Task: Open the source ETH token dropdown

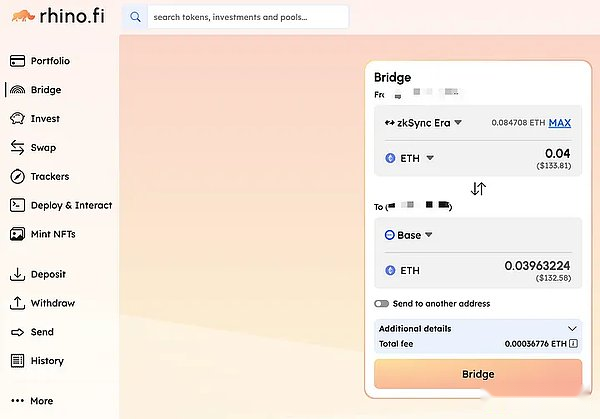Action: [409, 158]
